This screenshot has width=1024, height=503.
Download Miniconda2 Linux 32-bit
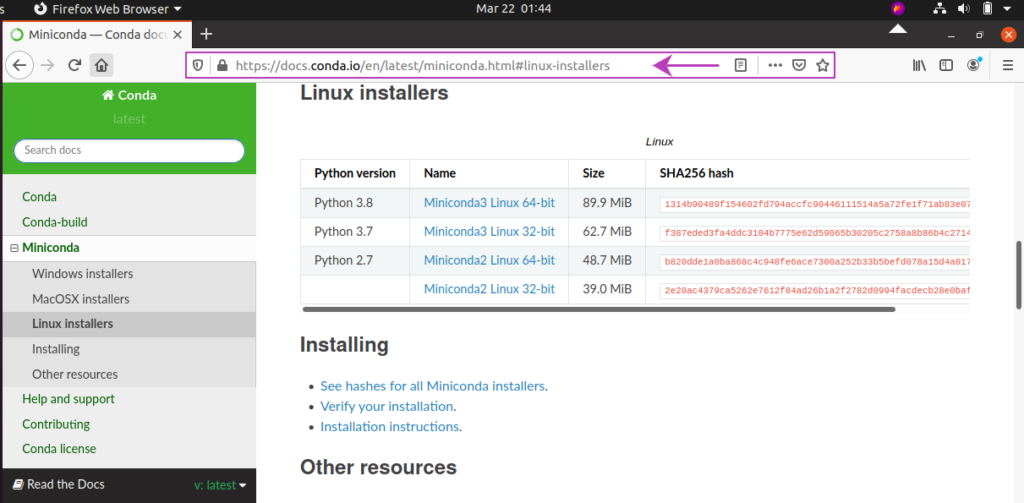tap(489, 289)
